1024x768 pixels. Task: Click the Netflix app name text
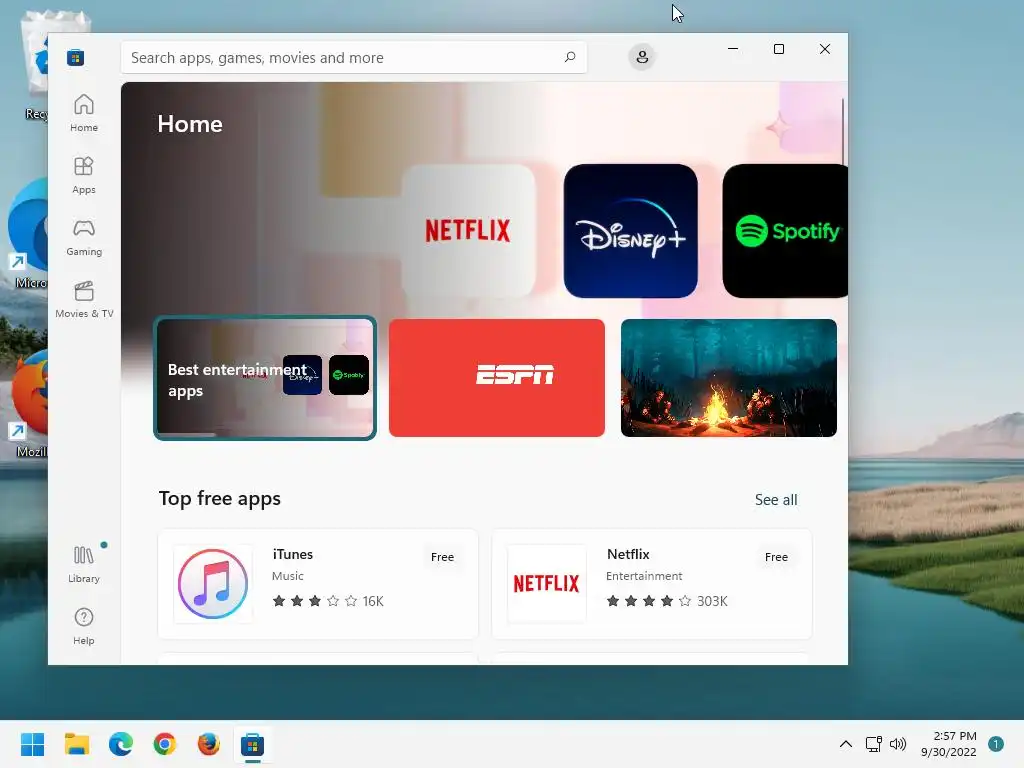click(628, 554)
